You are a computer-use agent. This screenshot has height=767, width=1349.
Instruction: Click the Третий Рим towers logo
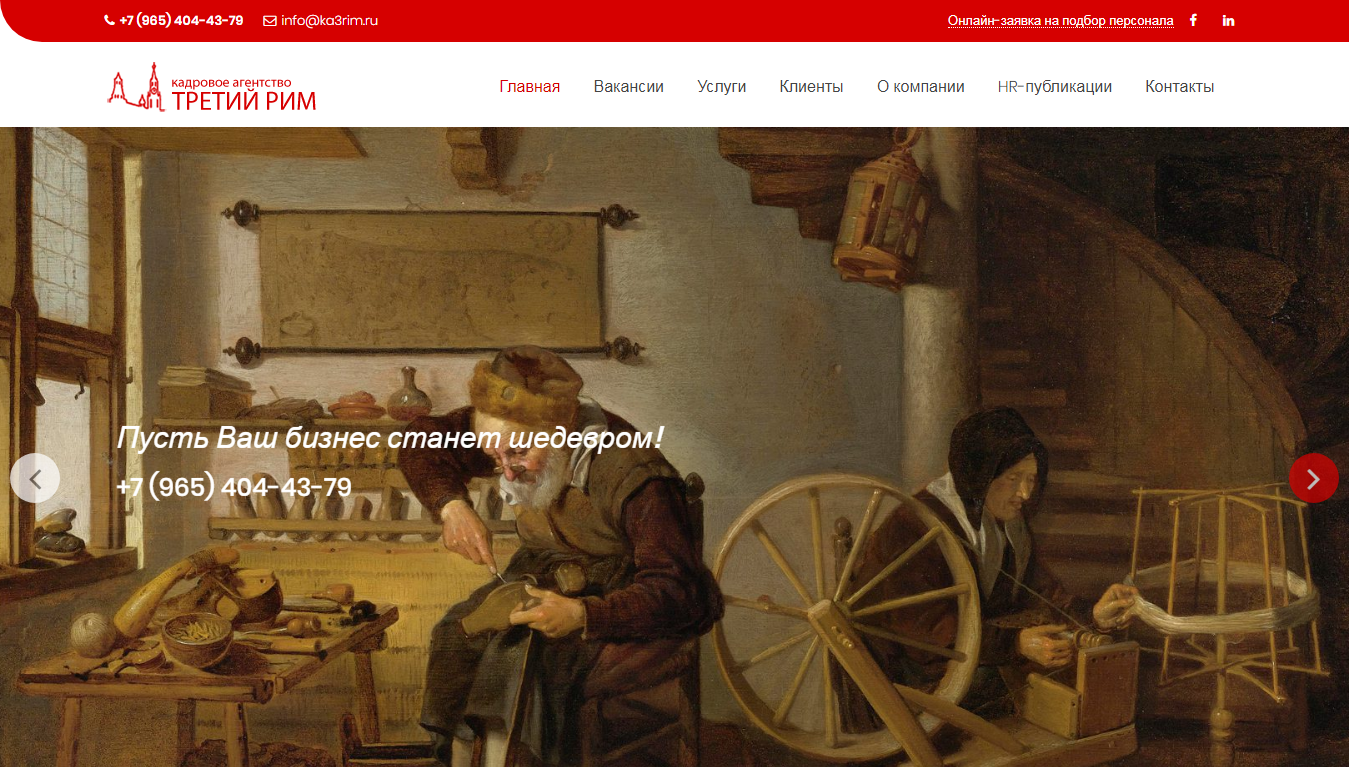point(136,86)
